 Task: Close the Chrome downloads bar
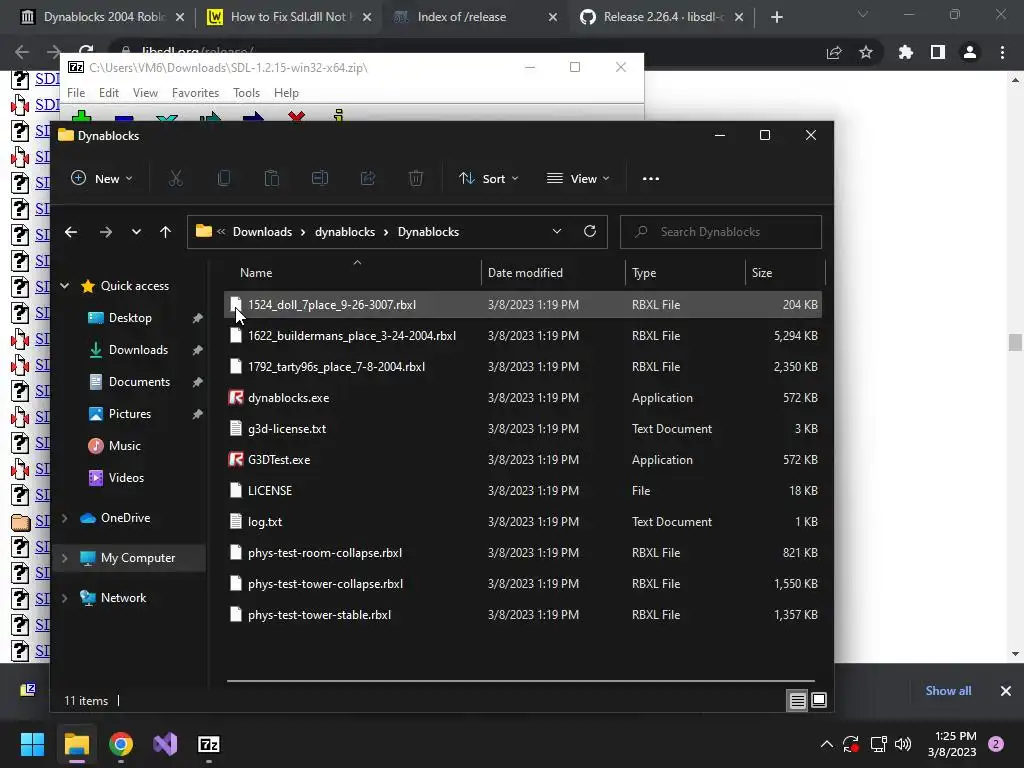(x=1006, y=690)
